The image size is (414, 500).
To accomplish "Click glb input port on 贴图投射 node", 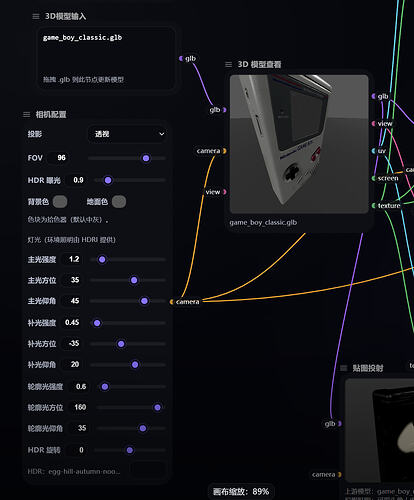I will click(x=340, y=424).
